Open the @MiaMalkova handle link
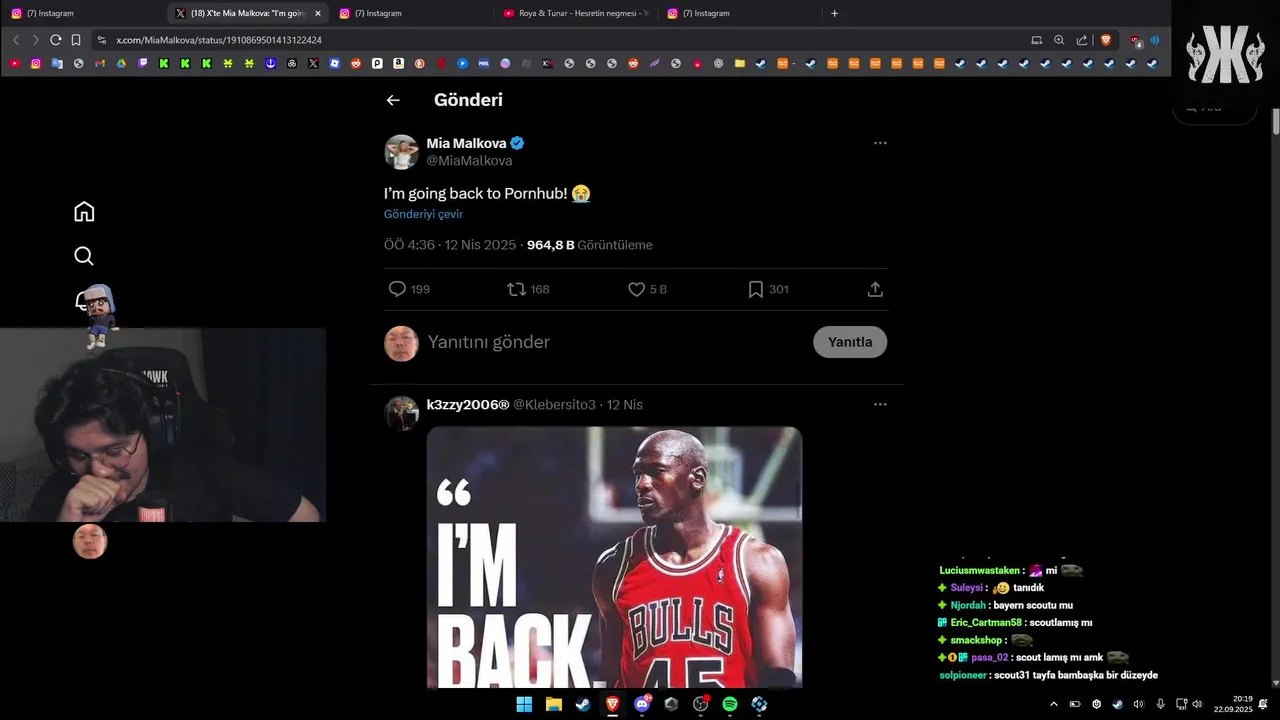1280x720 pixels. pyautogui.click(x=469, y=161)
